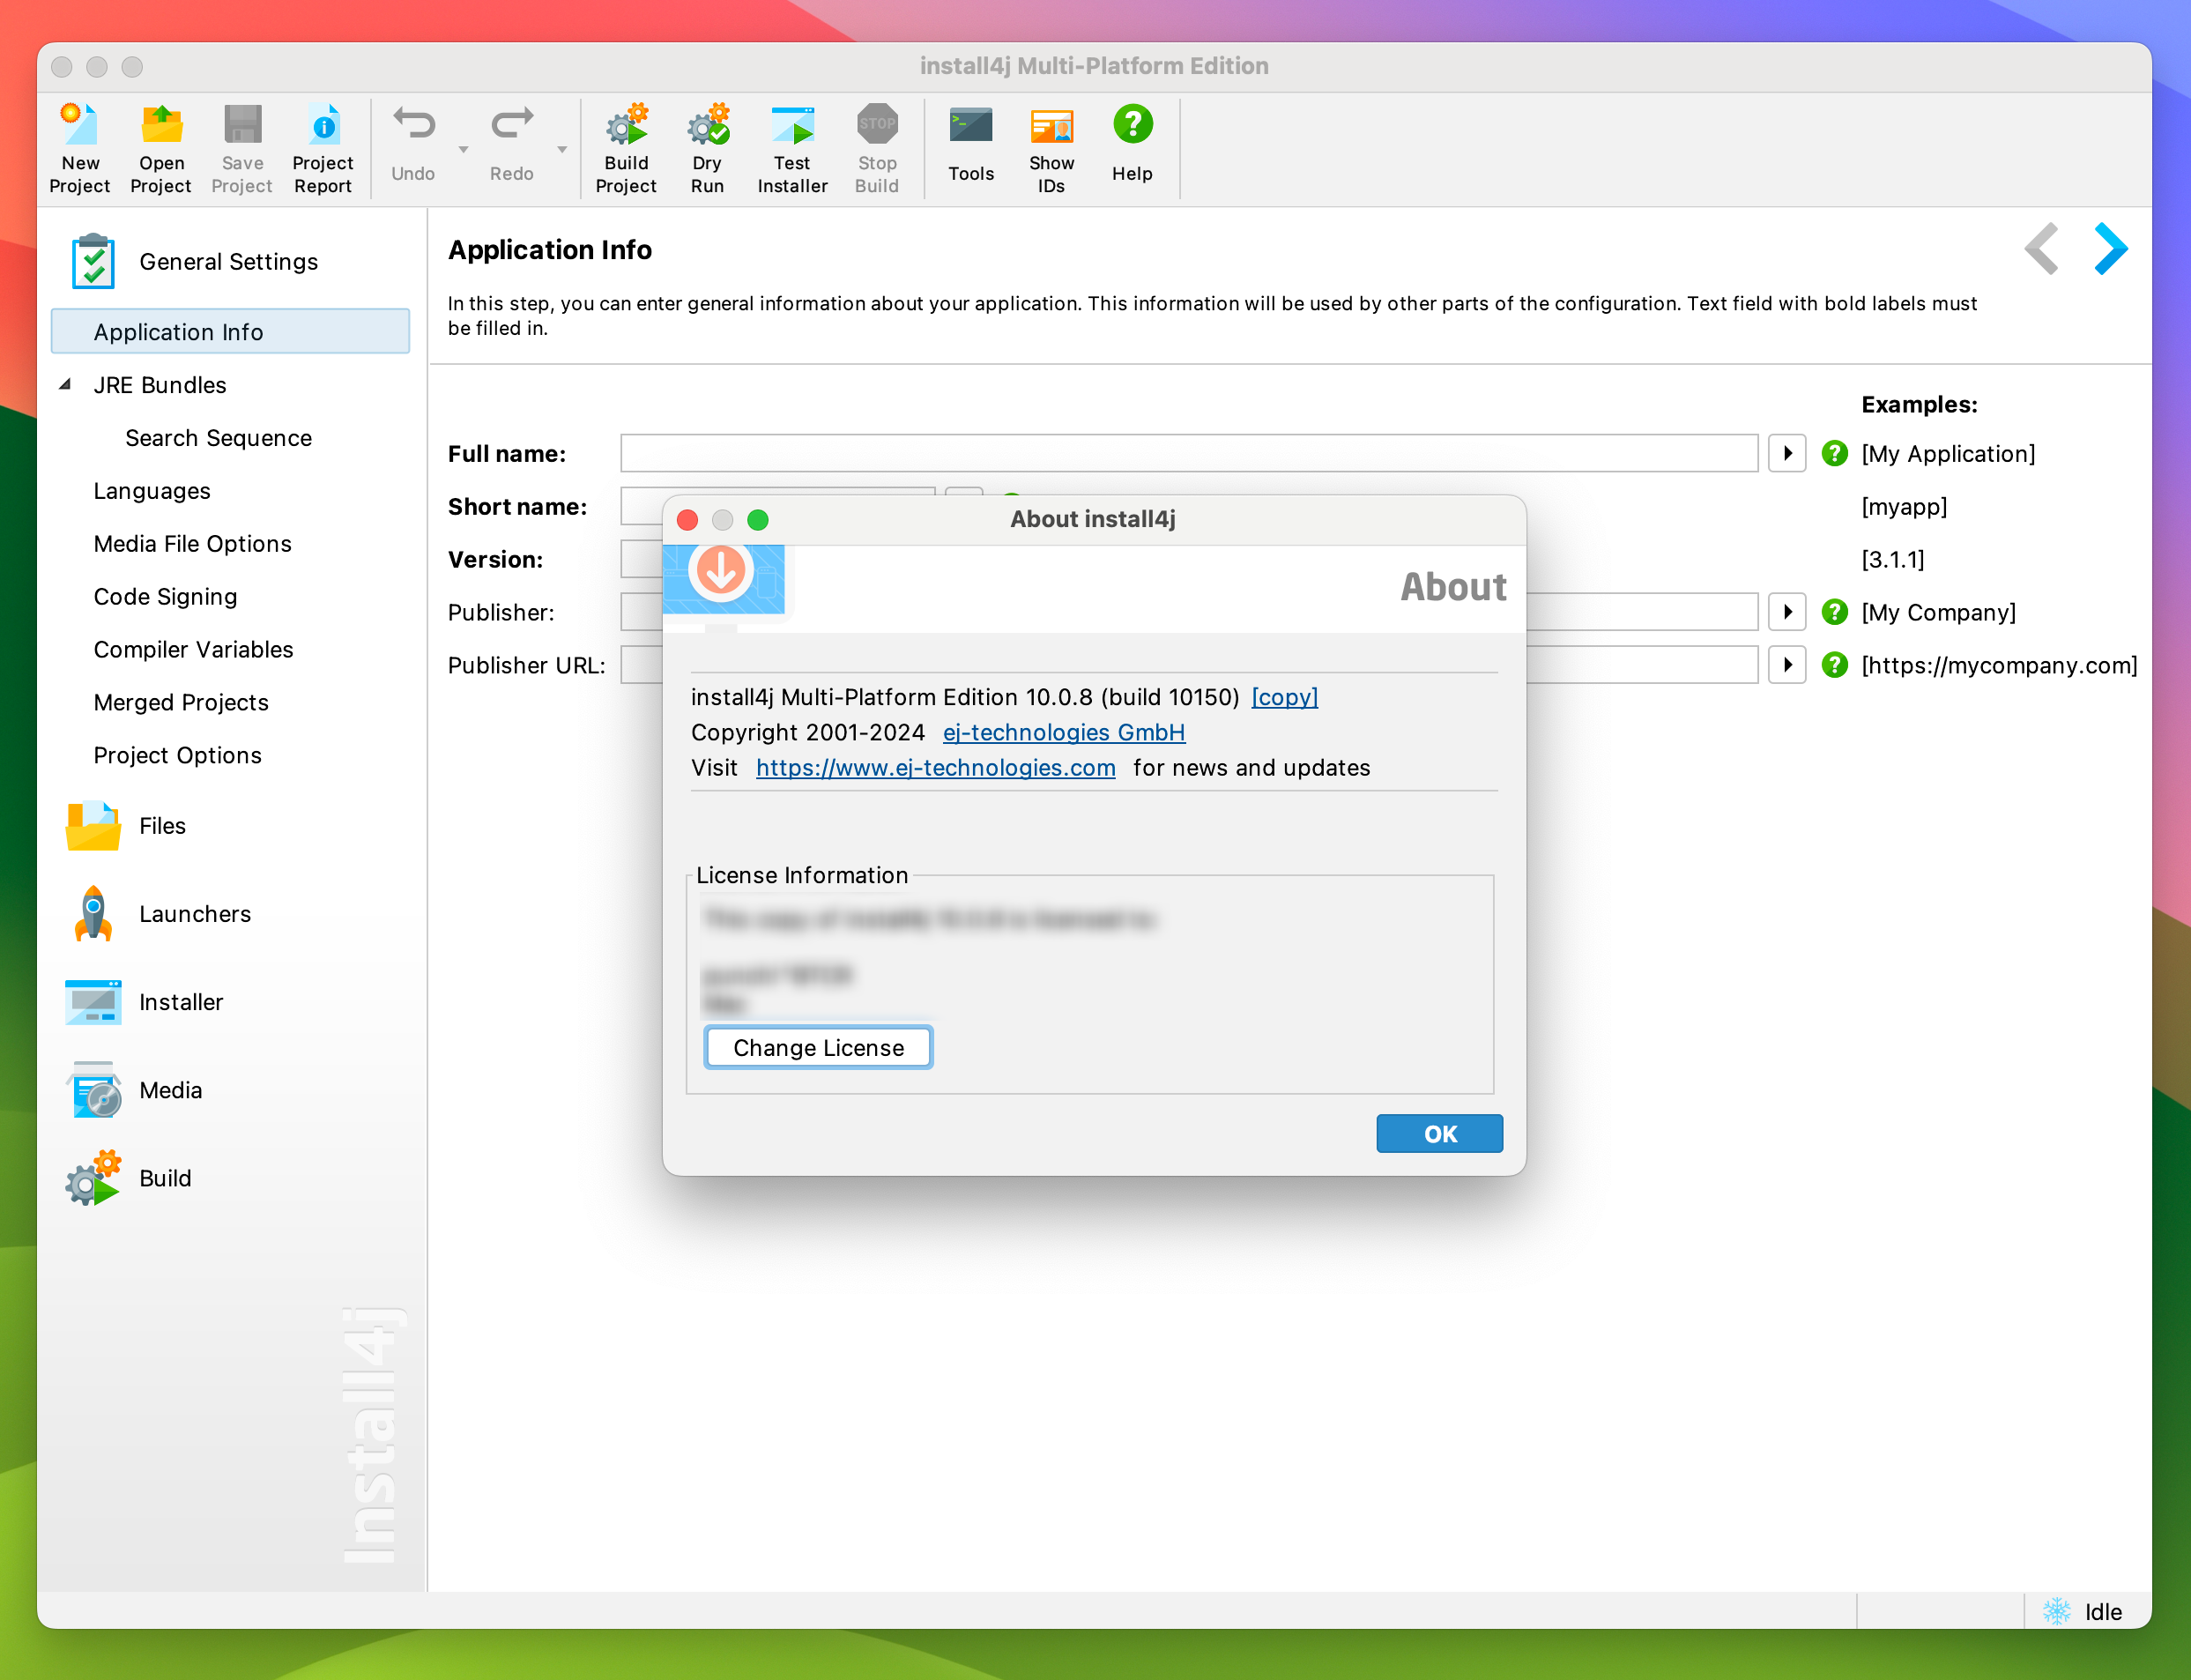Select JRE Bundles in the sidebar
The width and height of the screenshot is (2191, 1680).
pos(160,385)
